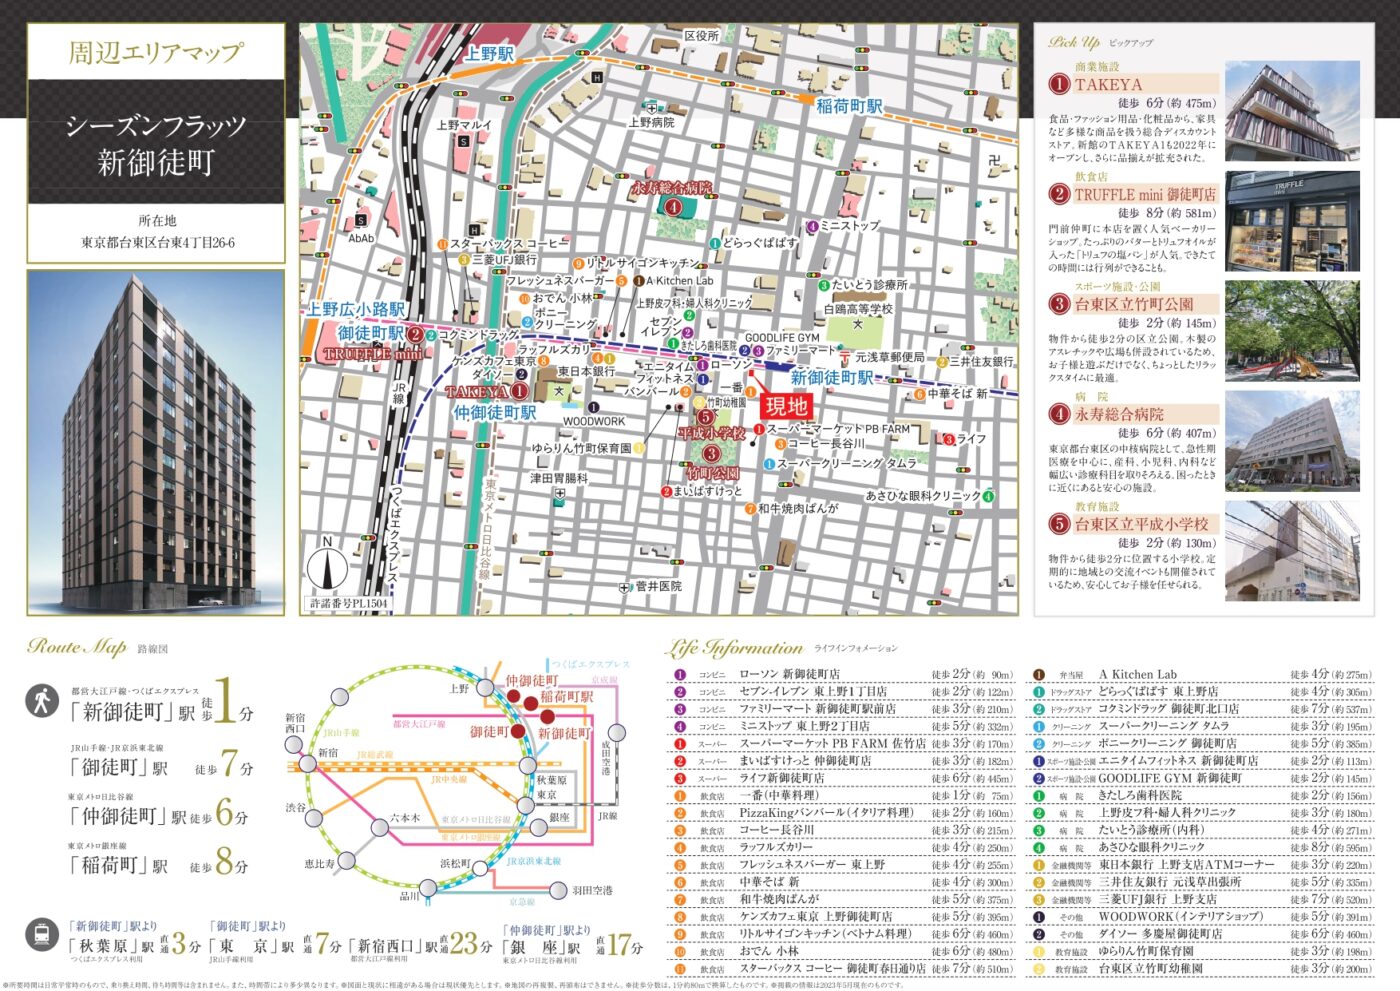Open the 平成小学校 school building photo

1292,551
